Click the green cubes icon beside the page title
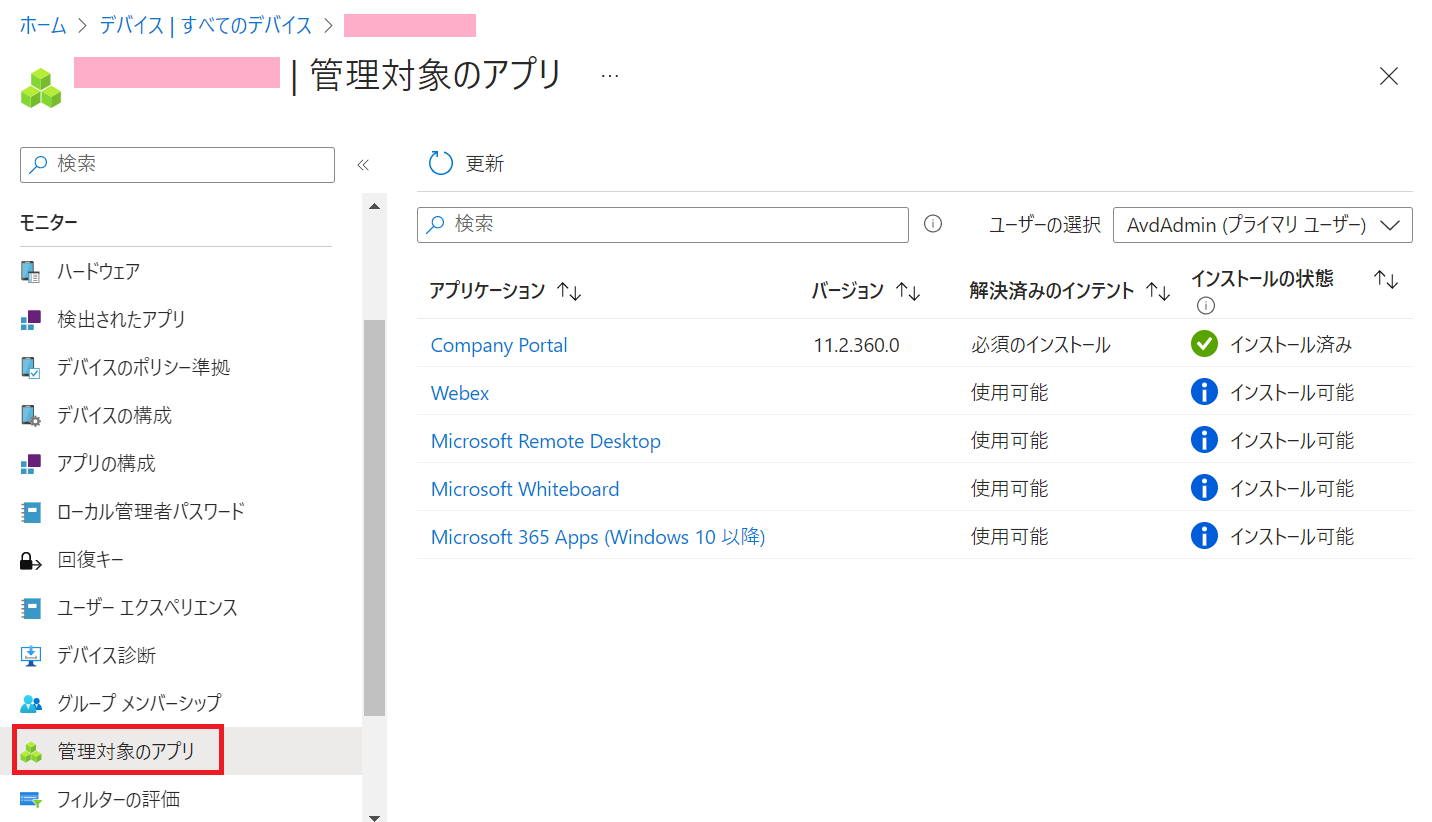 (41, 88)
